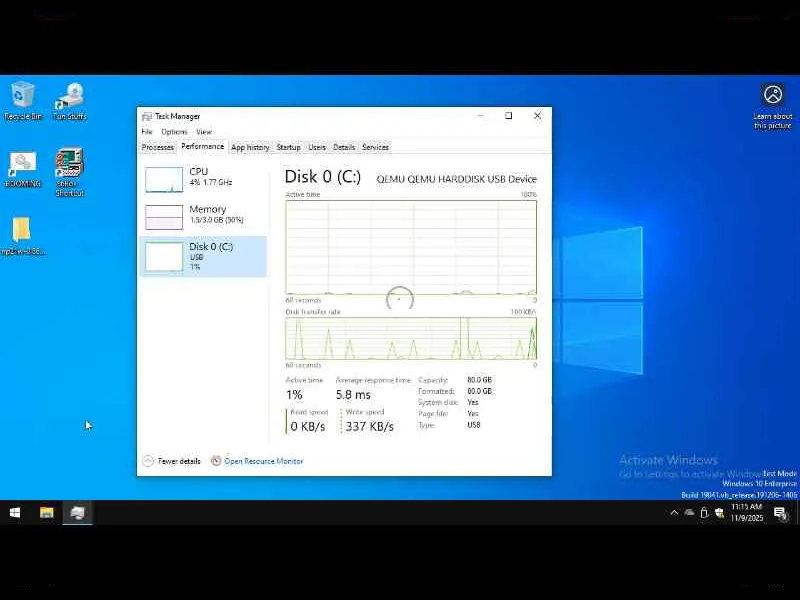Select the Disk 0 (C:) performance entry

203,257
